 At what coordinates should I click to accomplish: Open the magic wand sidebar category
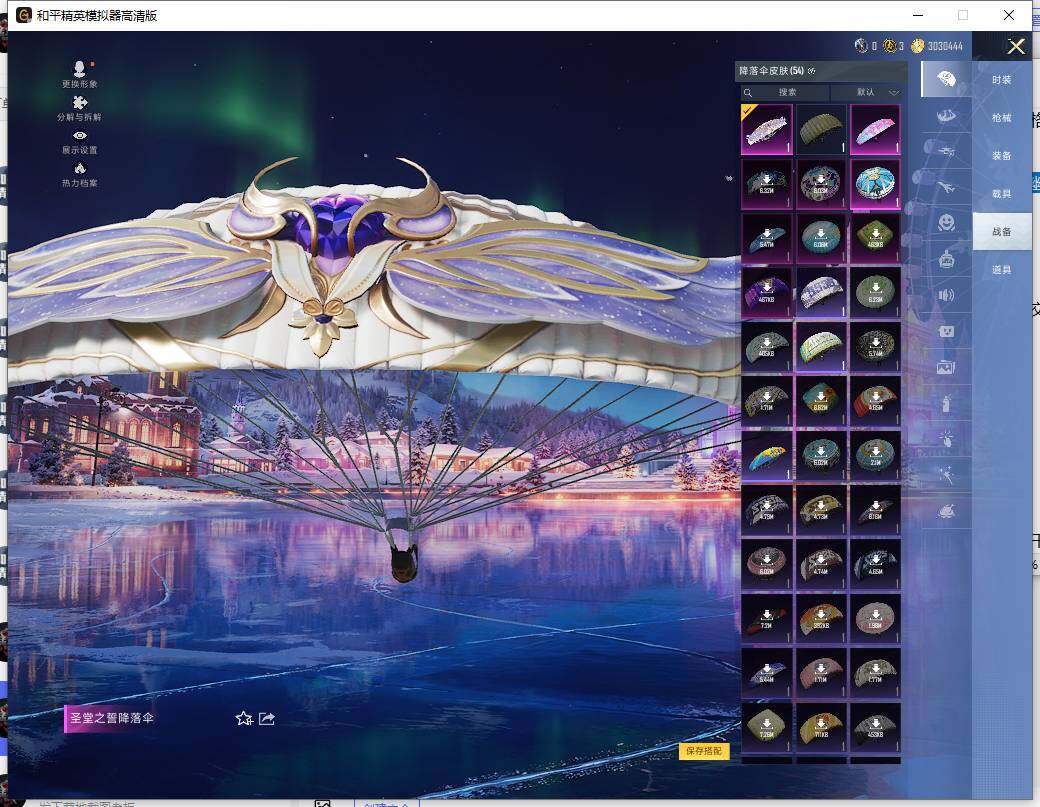[946, 474]
